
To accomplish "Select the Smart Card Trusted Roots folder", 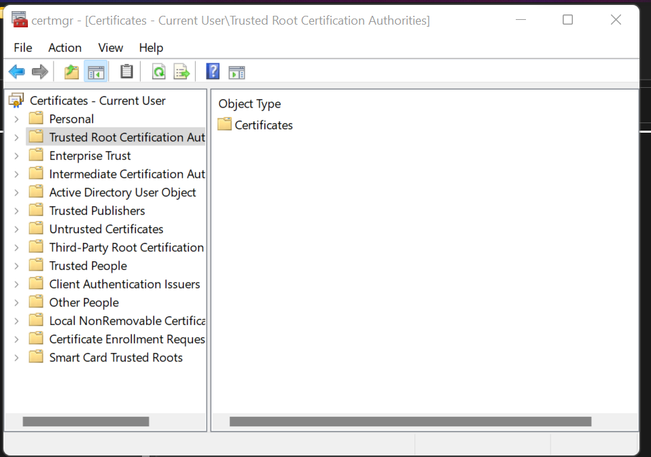I will pyautogui.click(x=116, y=357).
